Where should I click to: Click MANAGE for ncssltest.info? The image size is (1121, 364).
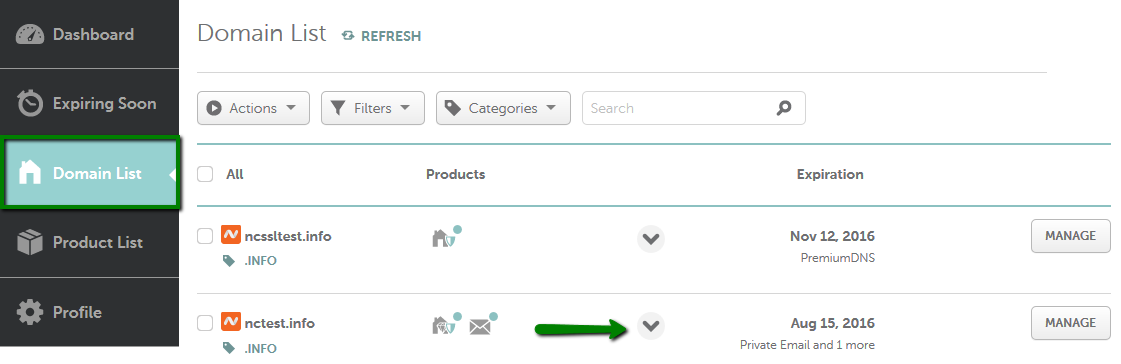click(x=1070, y=236)
